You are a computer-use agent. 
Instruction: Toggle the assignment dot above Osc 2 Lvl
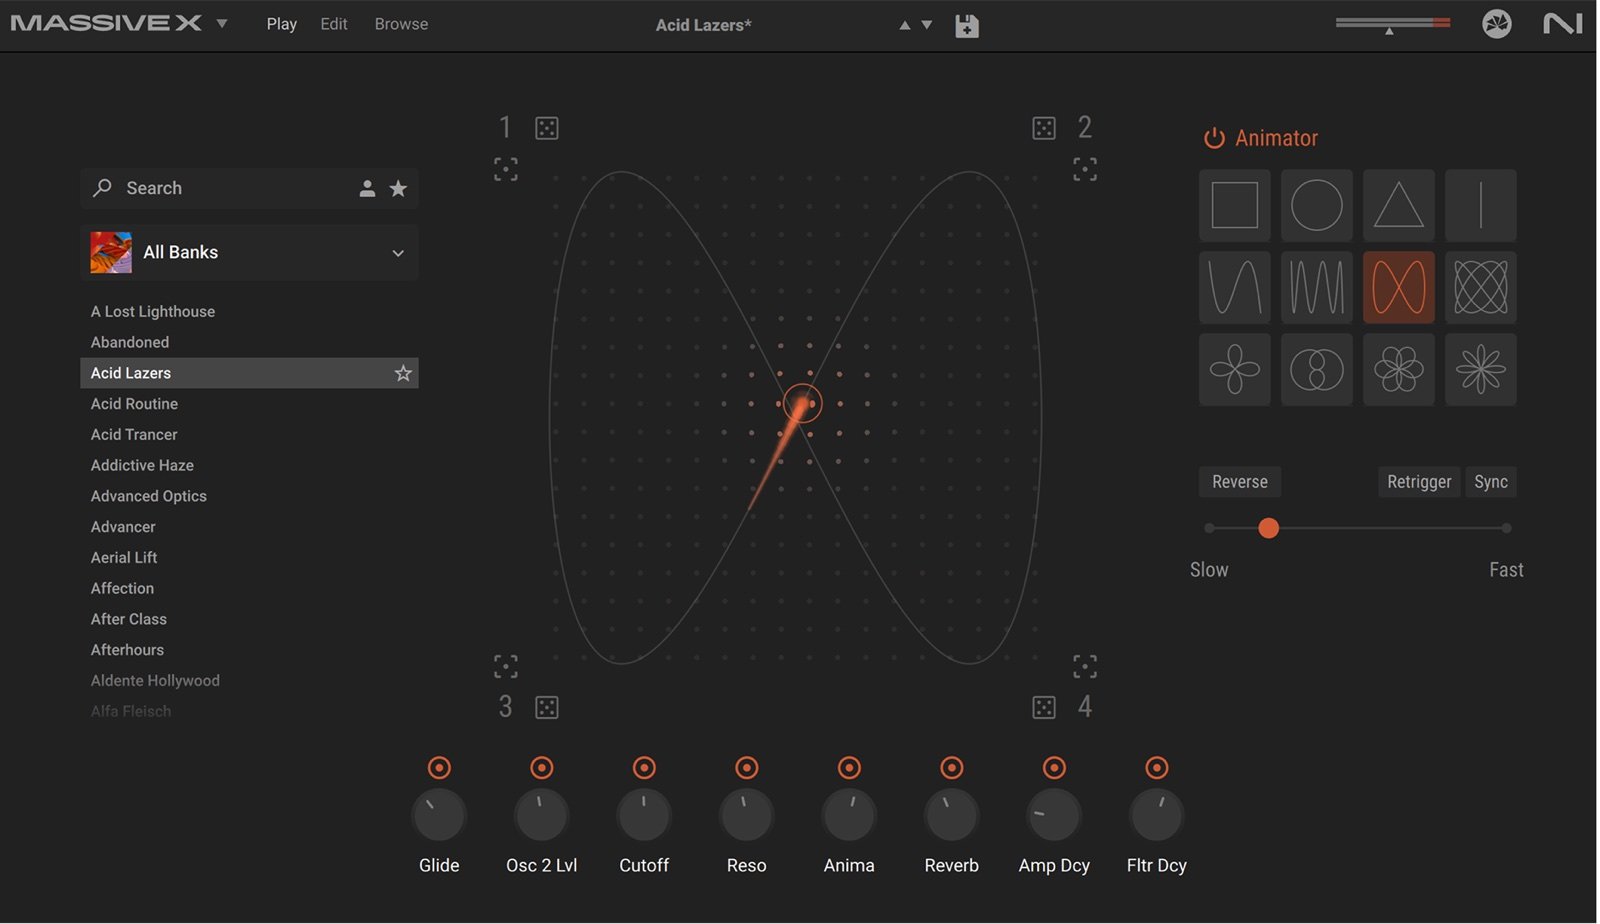pos(541,767)
